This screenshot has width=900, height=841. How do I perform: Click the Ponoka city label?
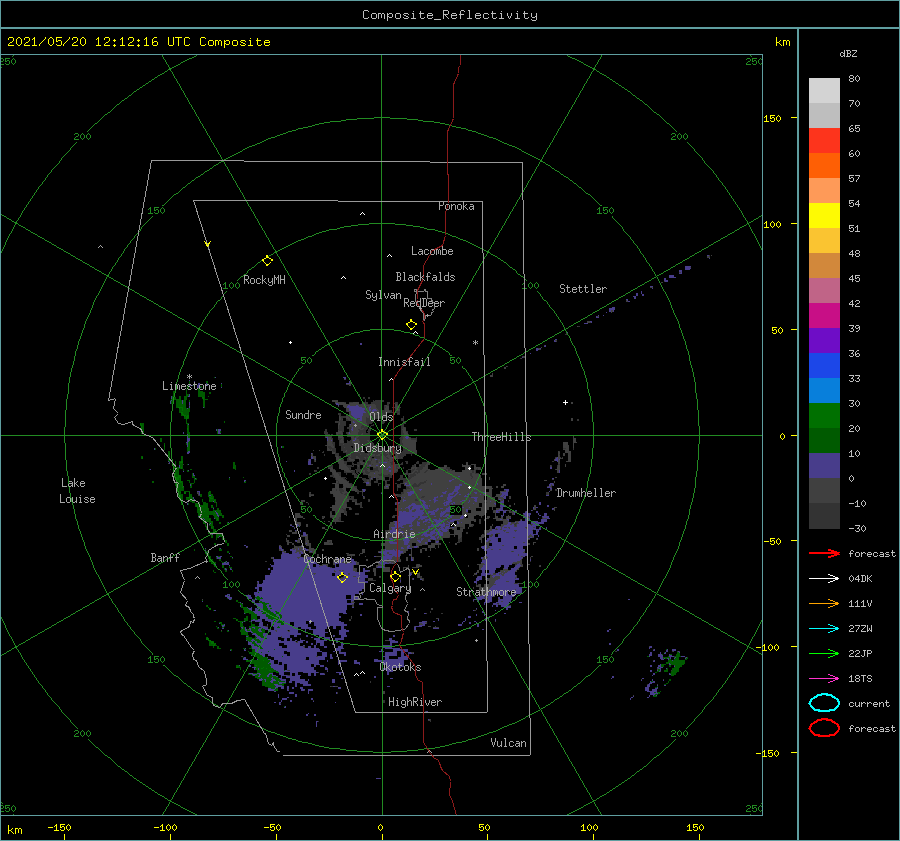456,206
